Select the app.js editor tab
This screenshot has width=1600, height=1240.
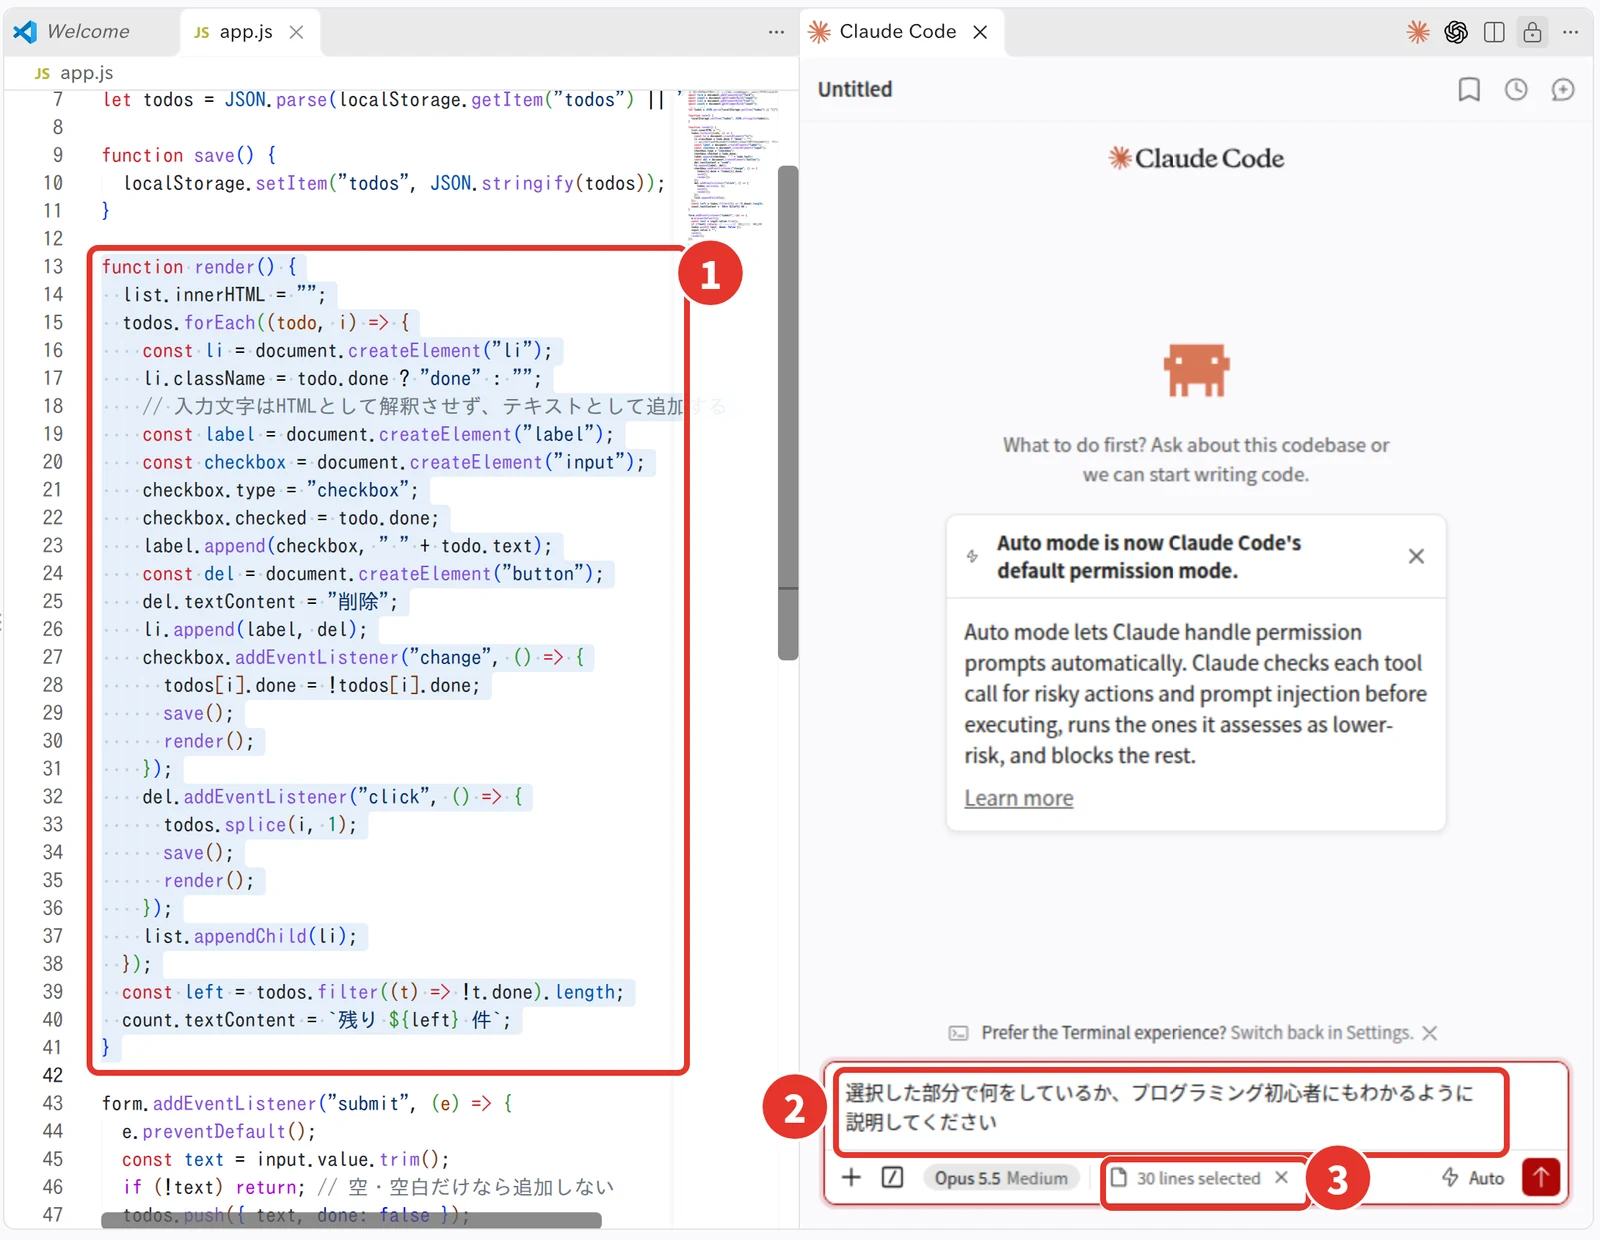(245, 31)
